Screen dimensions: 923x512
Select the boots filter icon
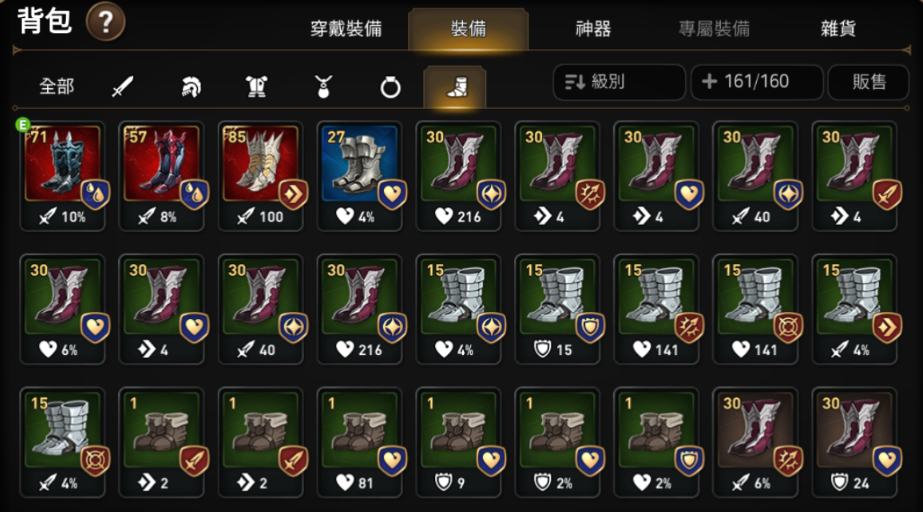pos(456,88)
